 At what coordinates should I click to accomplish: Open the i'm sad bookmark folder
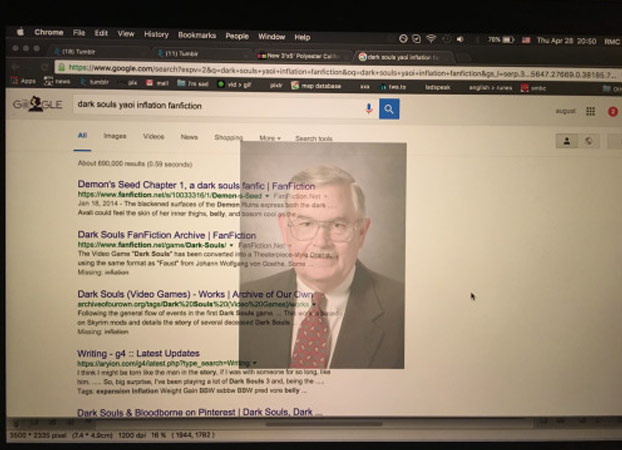click(x=193, y=83)
